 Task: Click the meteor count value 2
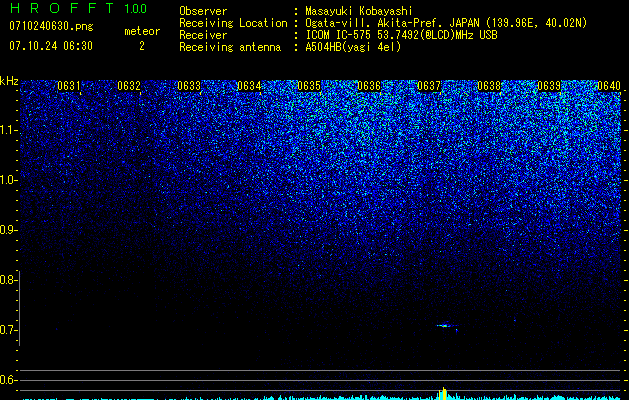142,46
